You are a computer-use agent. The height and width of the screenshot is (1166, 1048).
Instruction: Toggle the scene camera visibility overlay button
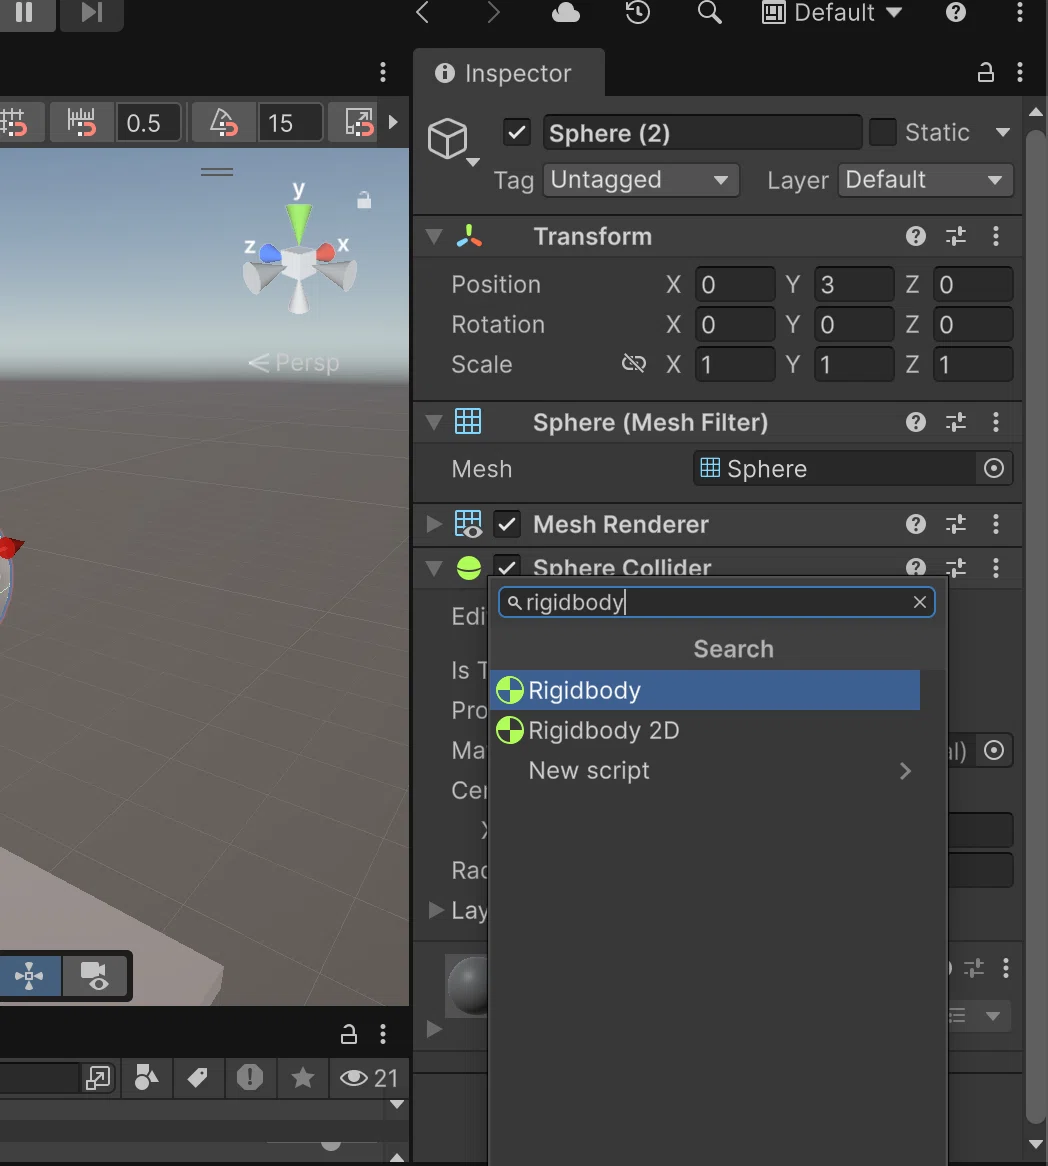[95, 976]
